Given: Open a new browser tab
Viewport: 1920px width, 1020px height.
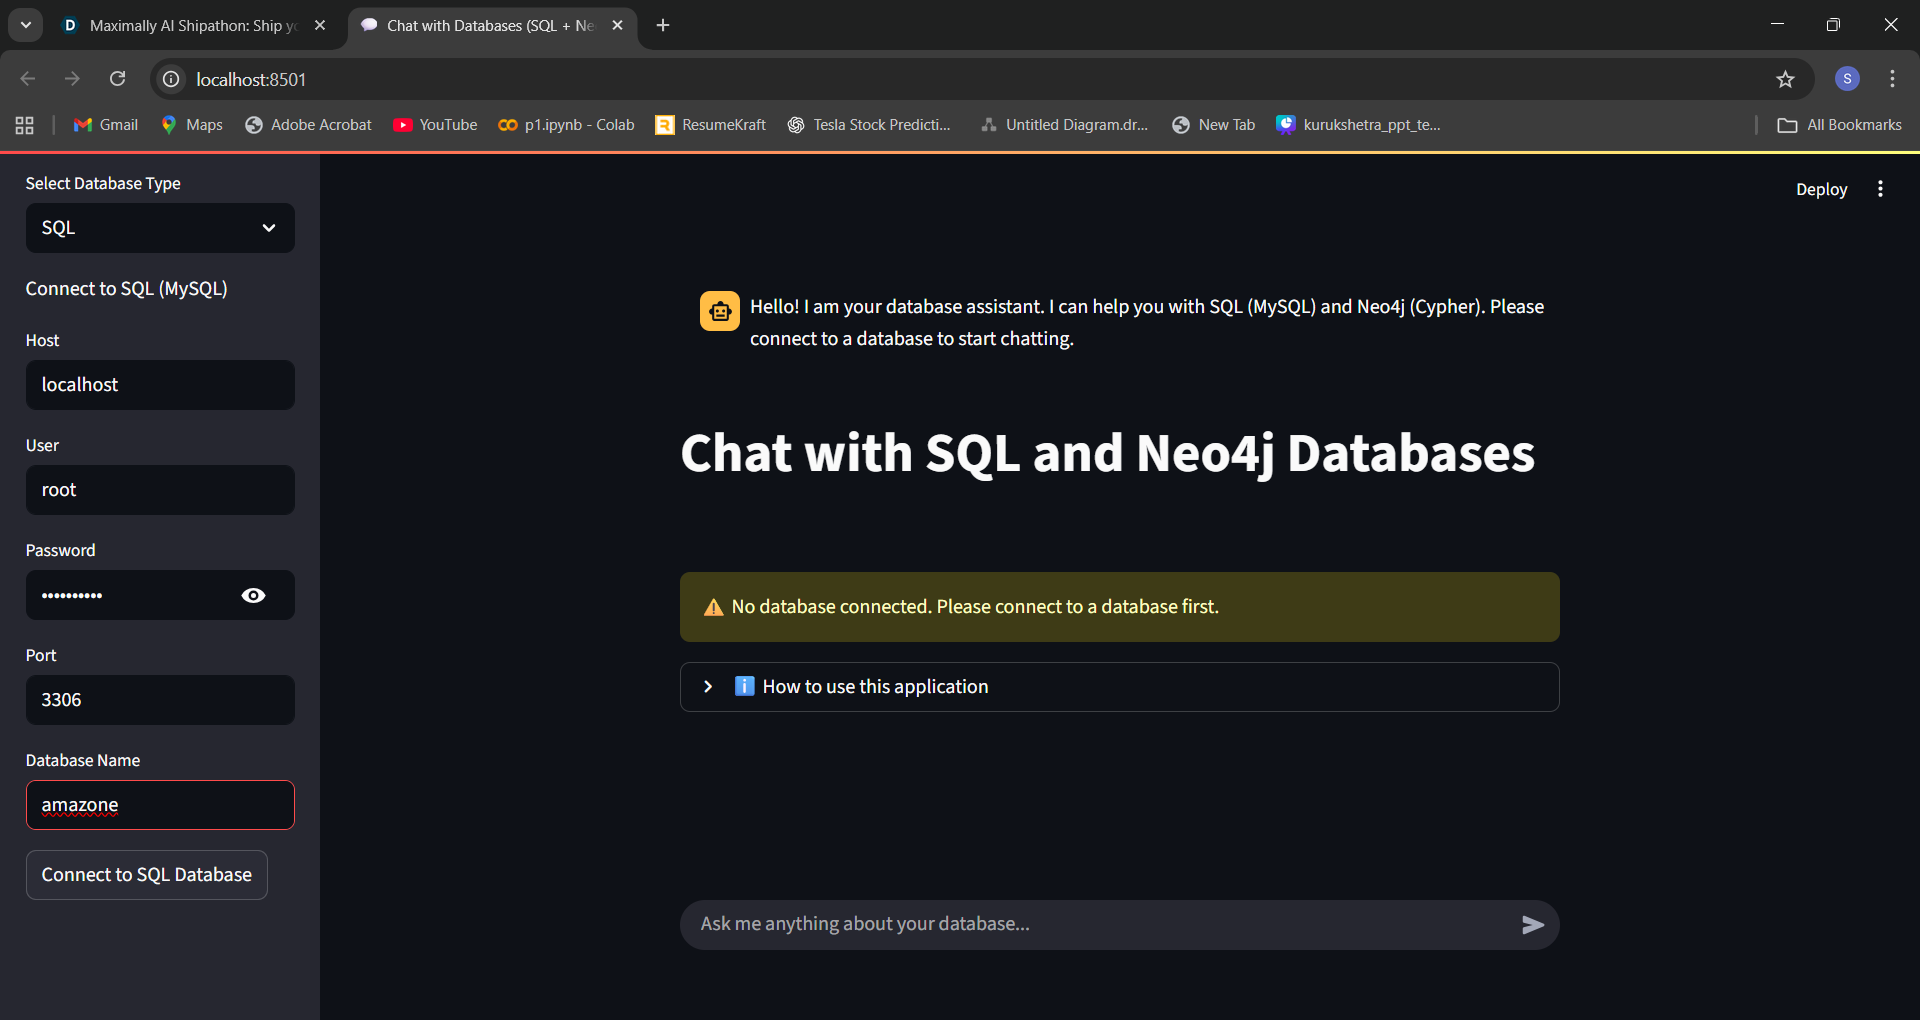Looking at the screenshot, I should click(663, 25).
